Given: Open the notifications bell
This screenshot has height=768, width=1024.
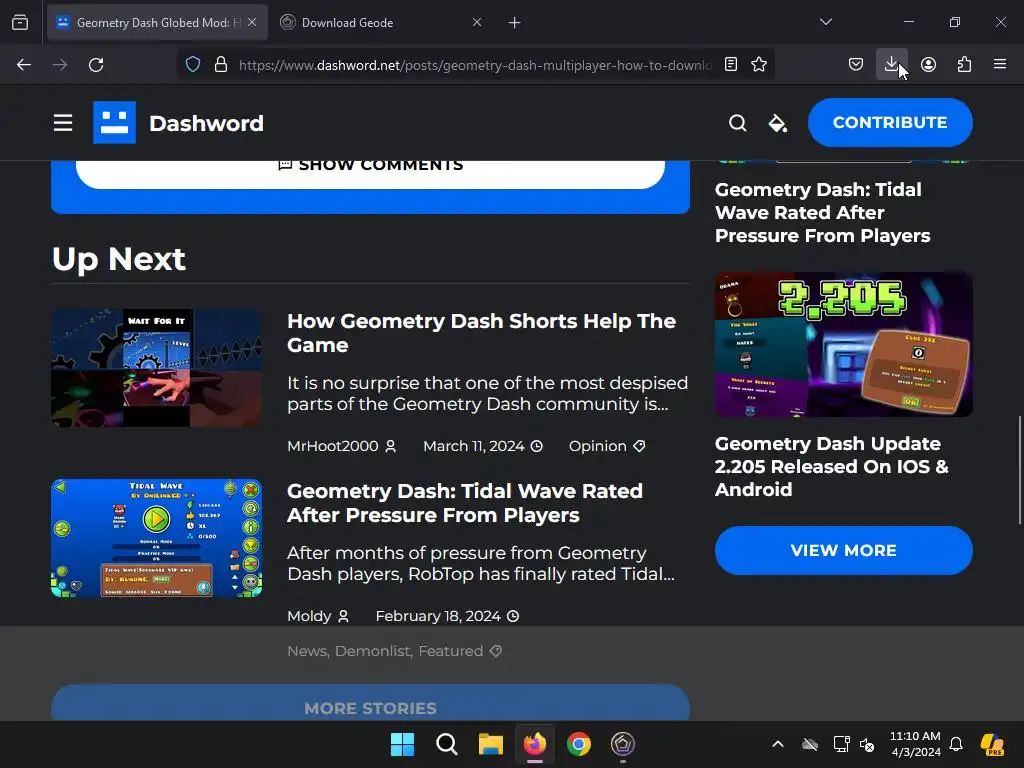Looking at the screenshot, I should click(956, 744).
